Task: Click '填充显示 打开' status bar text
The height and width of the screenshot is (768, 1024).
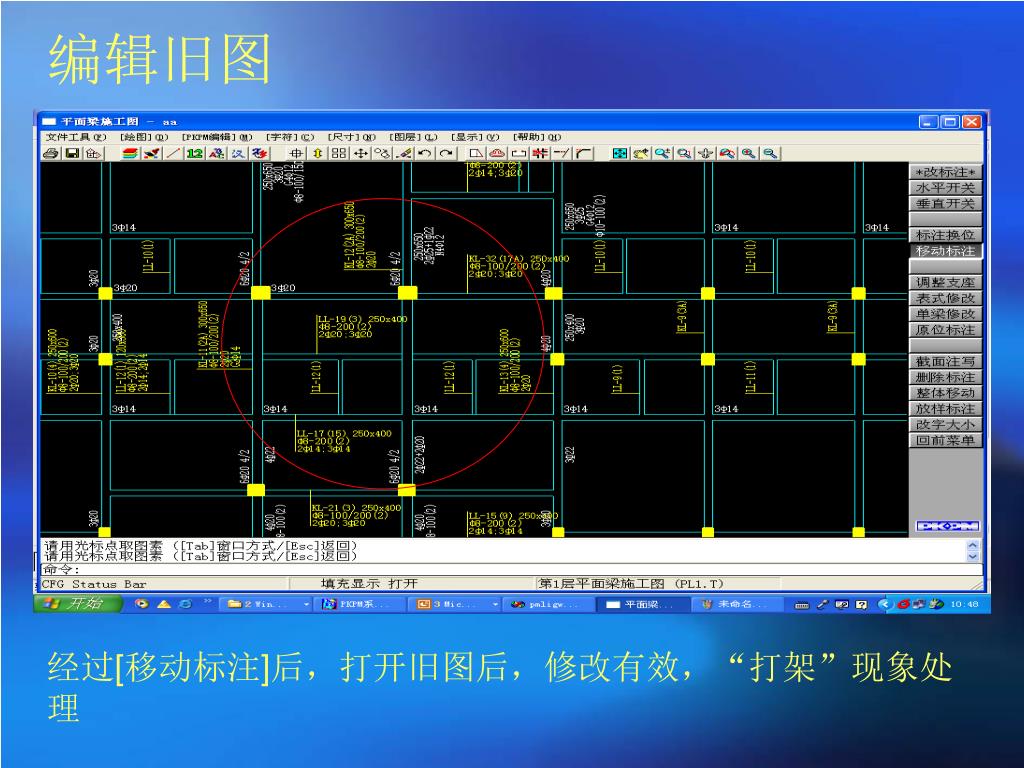Action: click(369, 583)
